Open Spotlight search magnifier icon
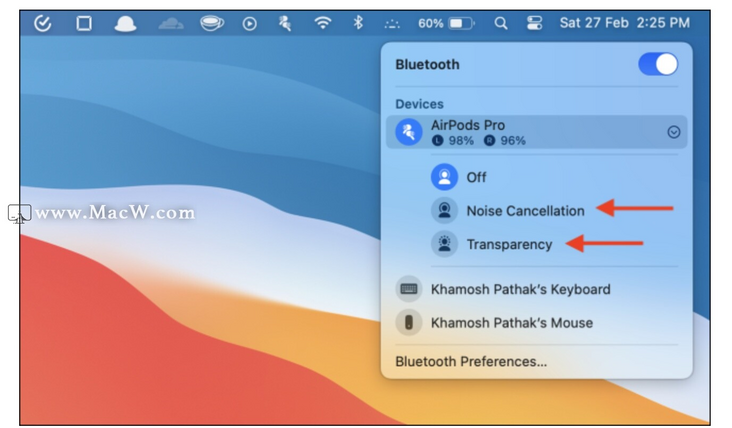732x428 pixels. 500,23
